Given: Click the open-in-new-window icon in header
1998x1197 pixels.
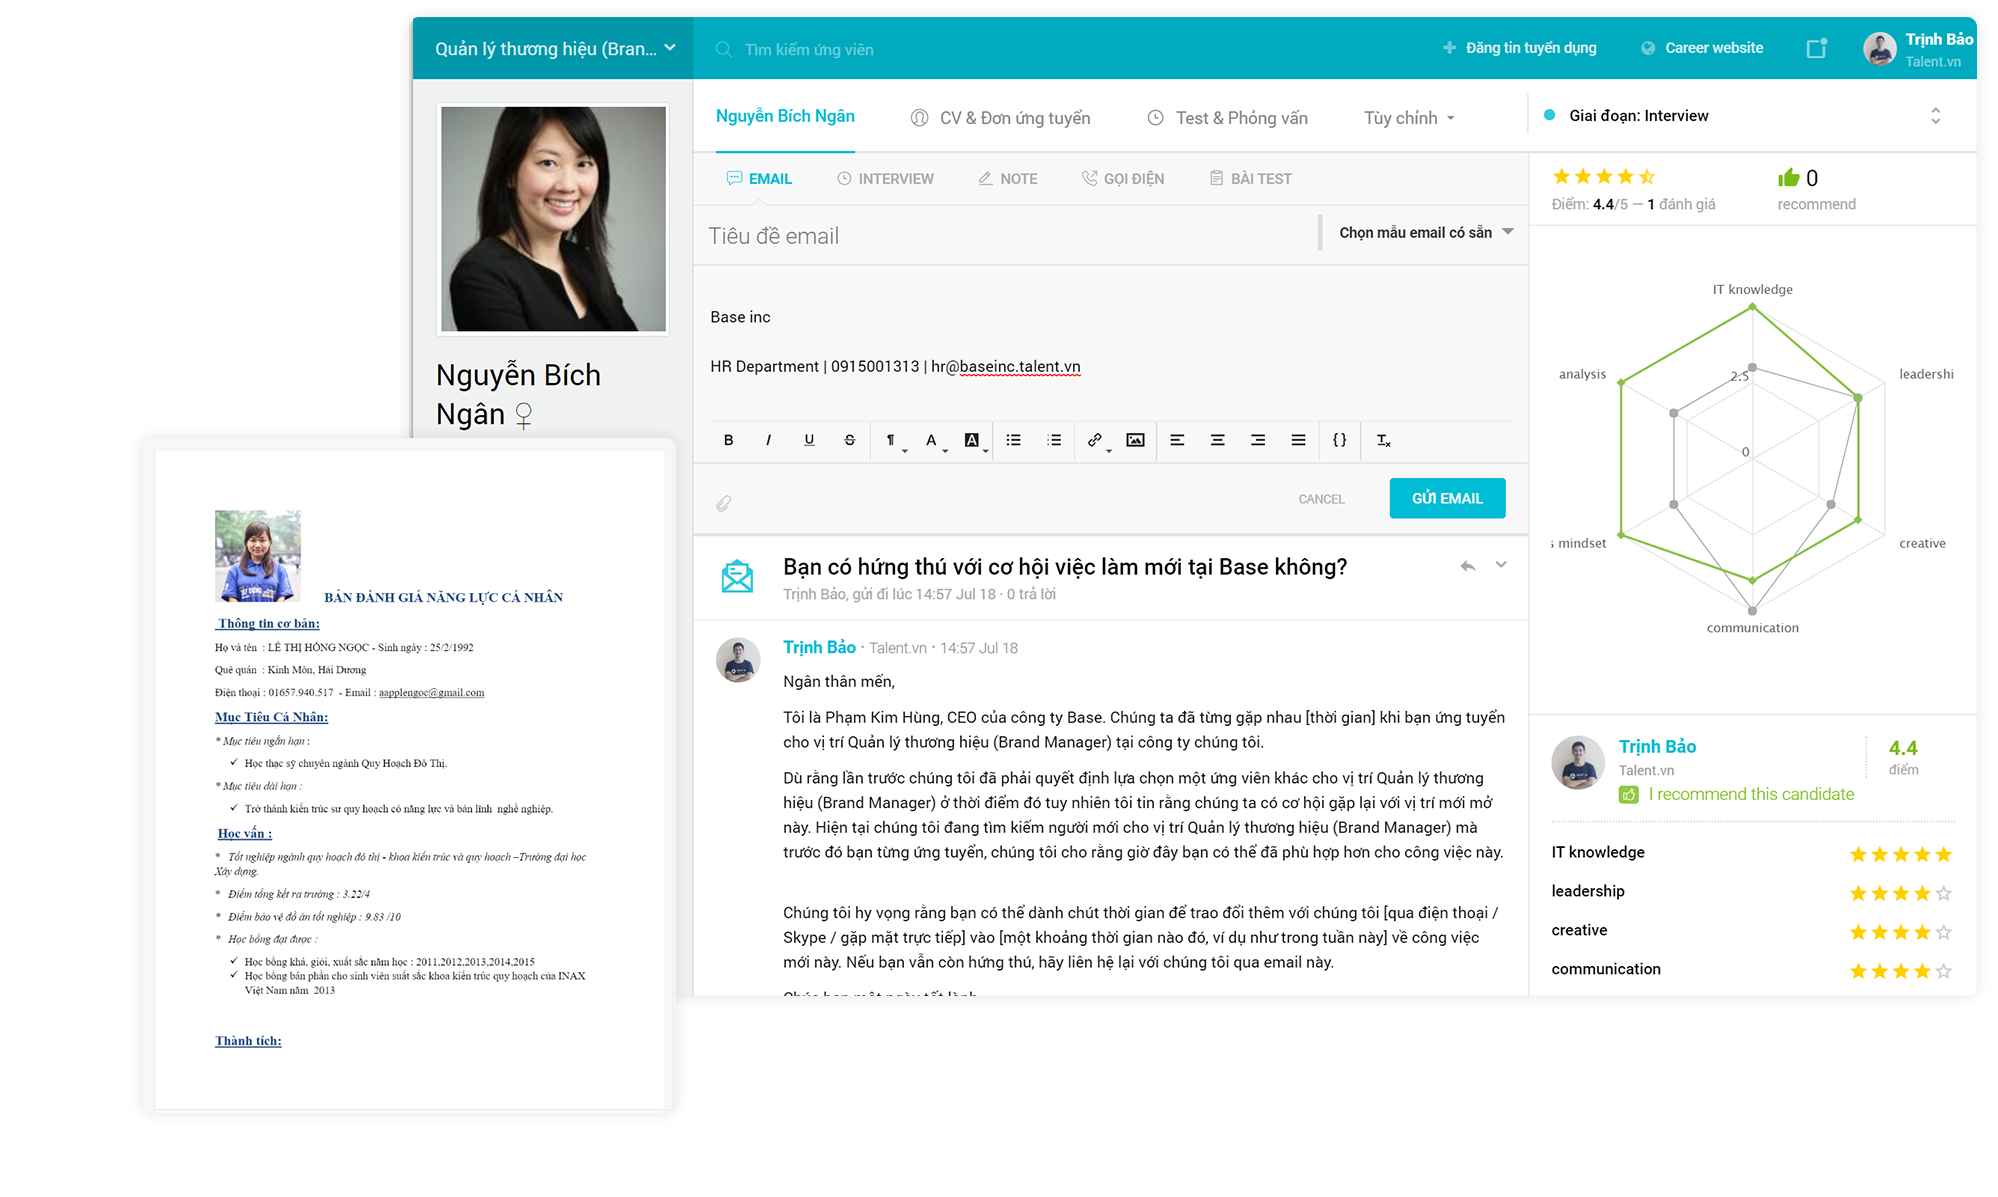Looking at the screenshot, I should click(1817, 48).
